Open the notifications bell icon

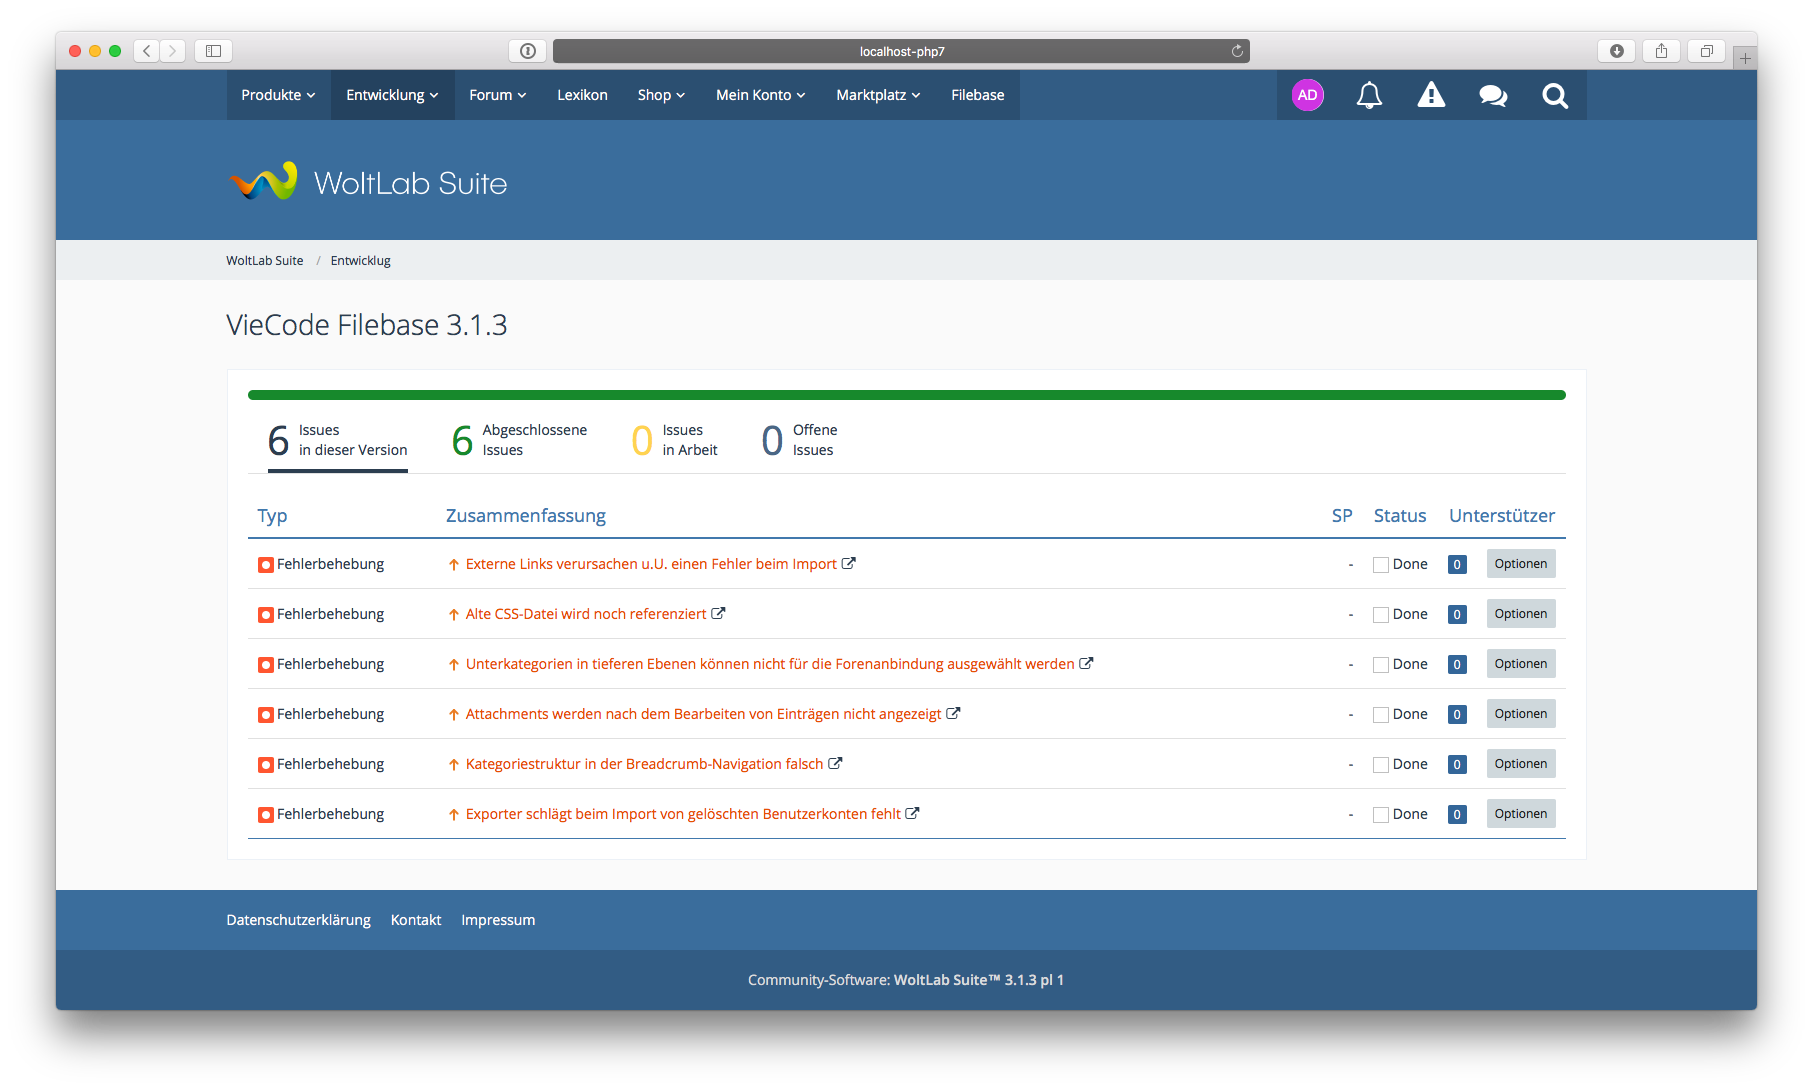click(1369, 95)
